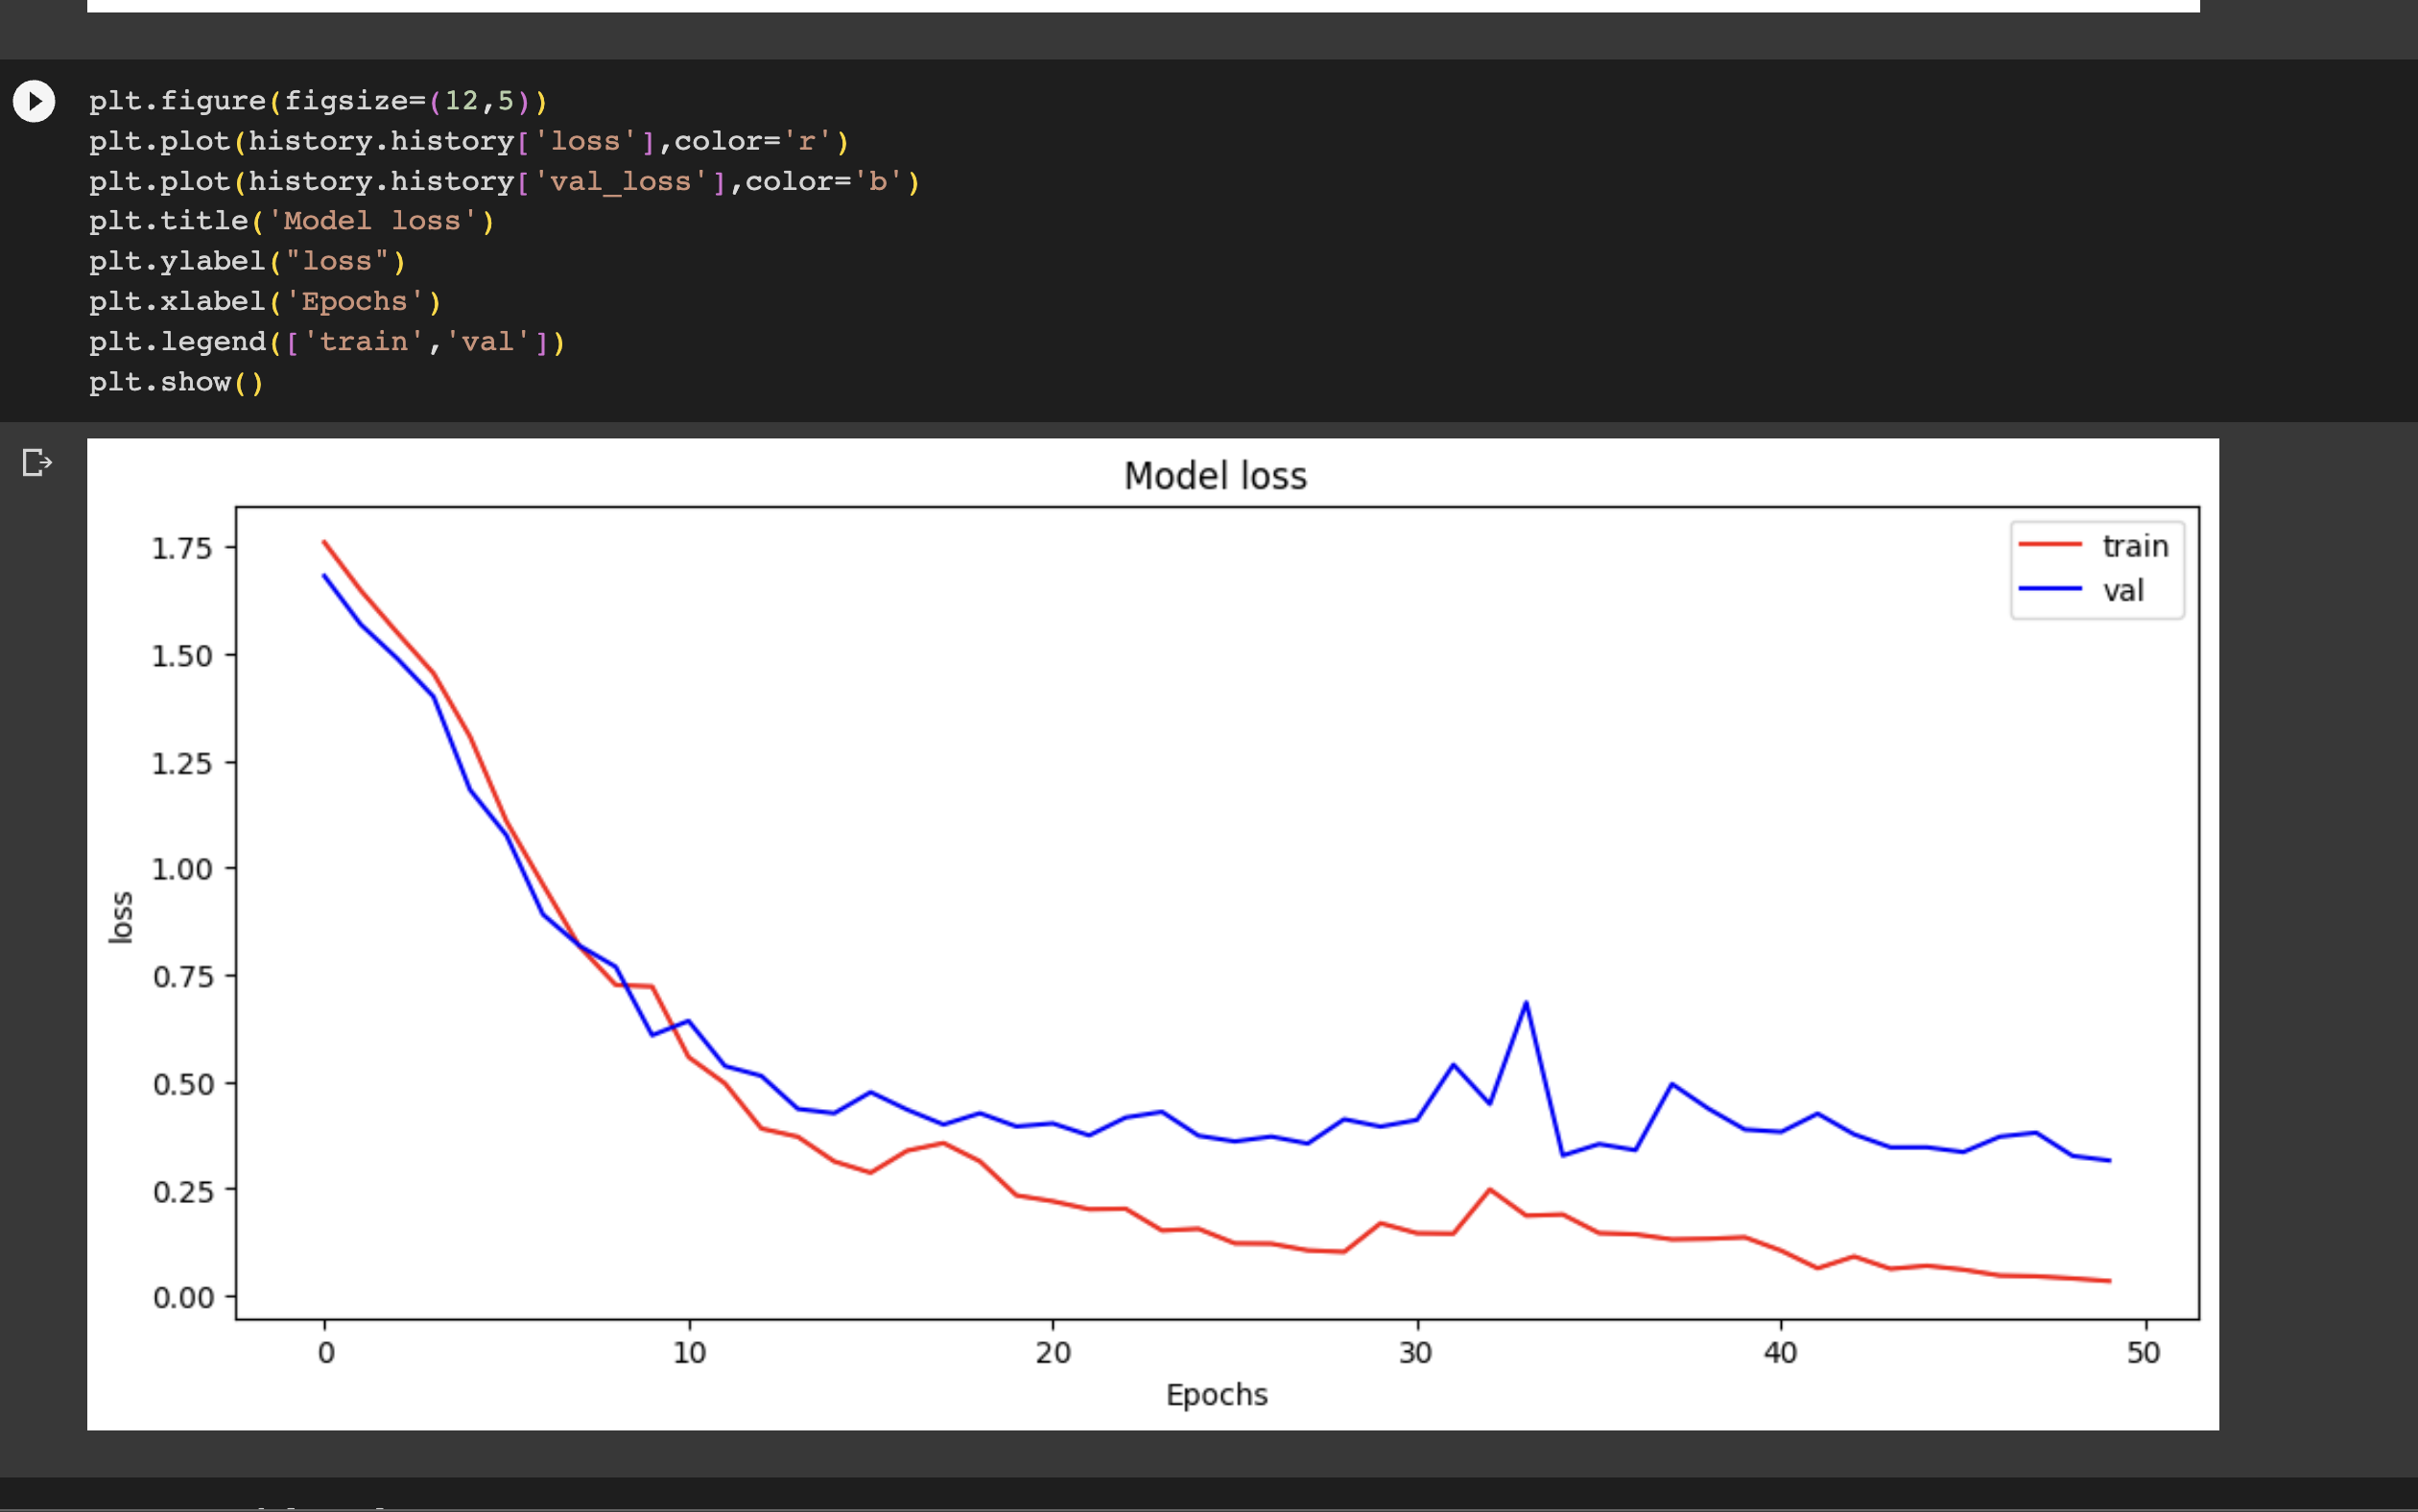
Task: Click the 'train' legend label
Action: [x=2135, y=546]
